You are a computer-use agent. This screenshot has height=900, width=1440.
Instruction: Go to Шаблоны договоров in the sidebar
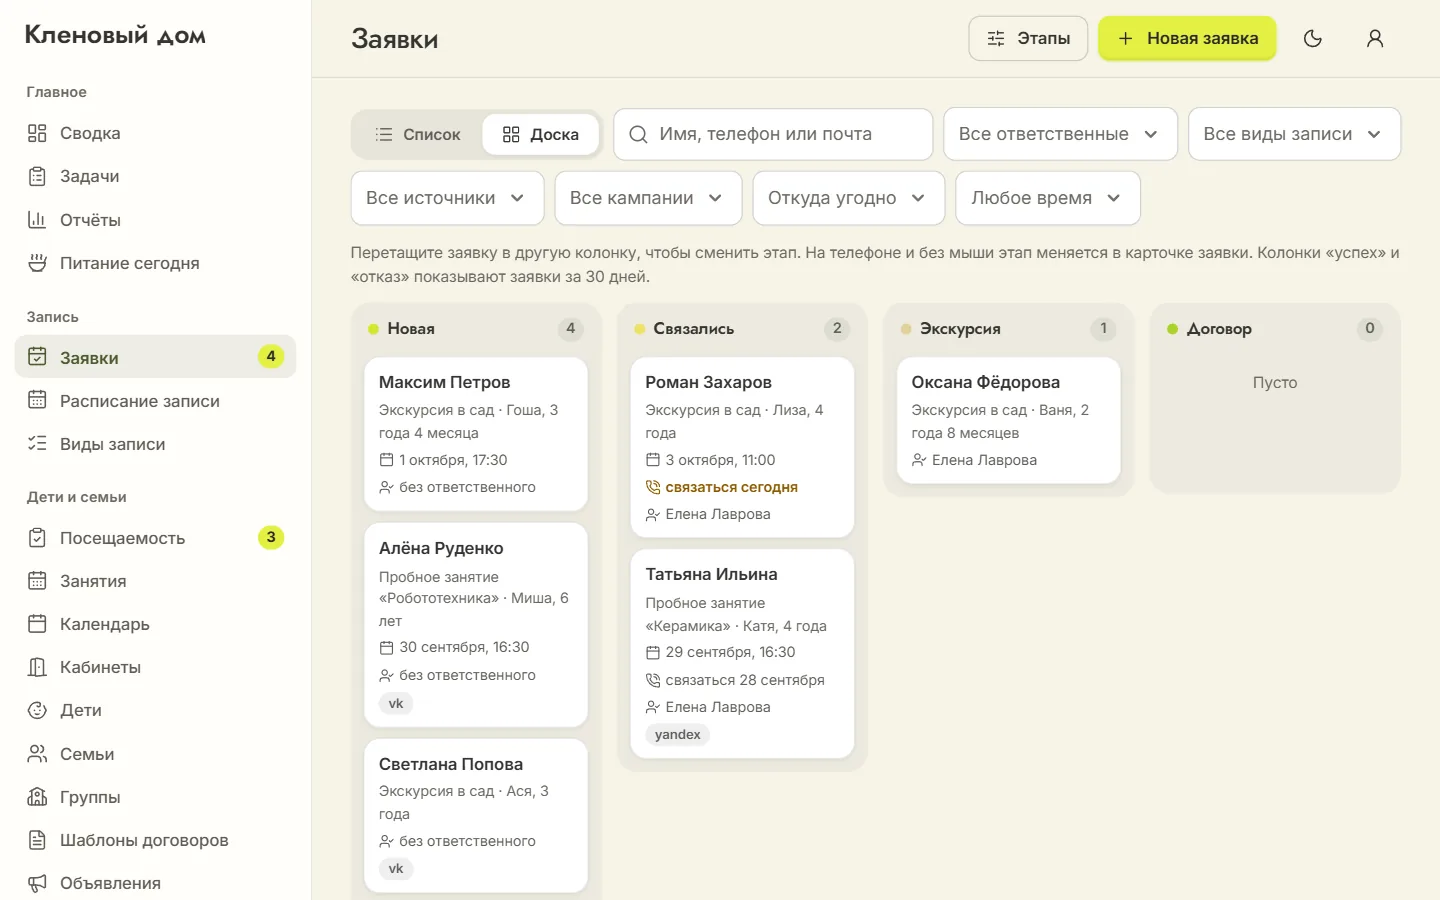pos(155,840)
